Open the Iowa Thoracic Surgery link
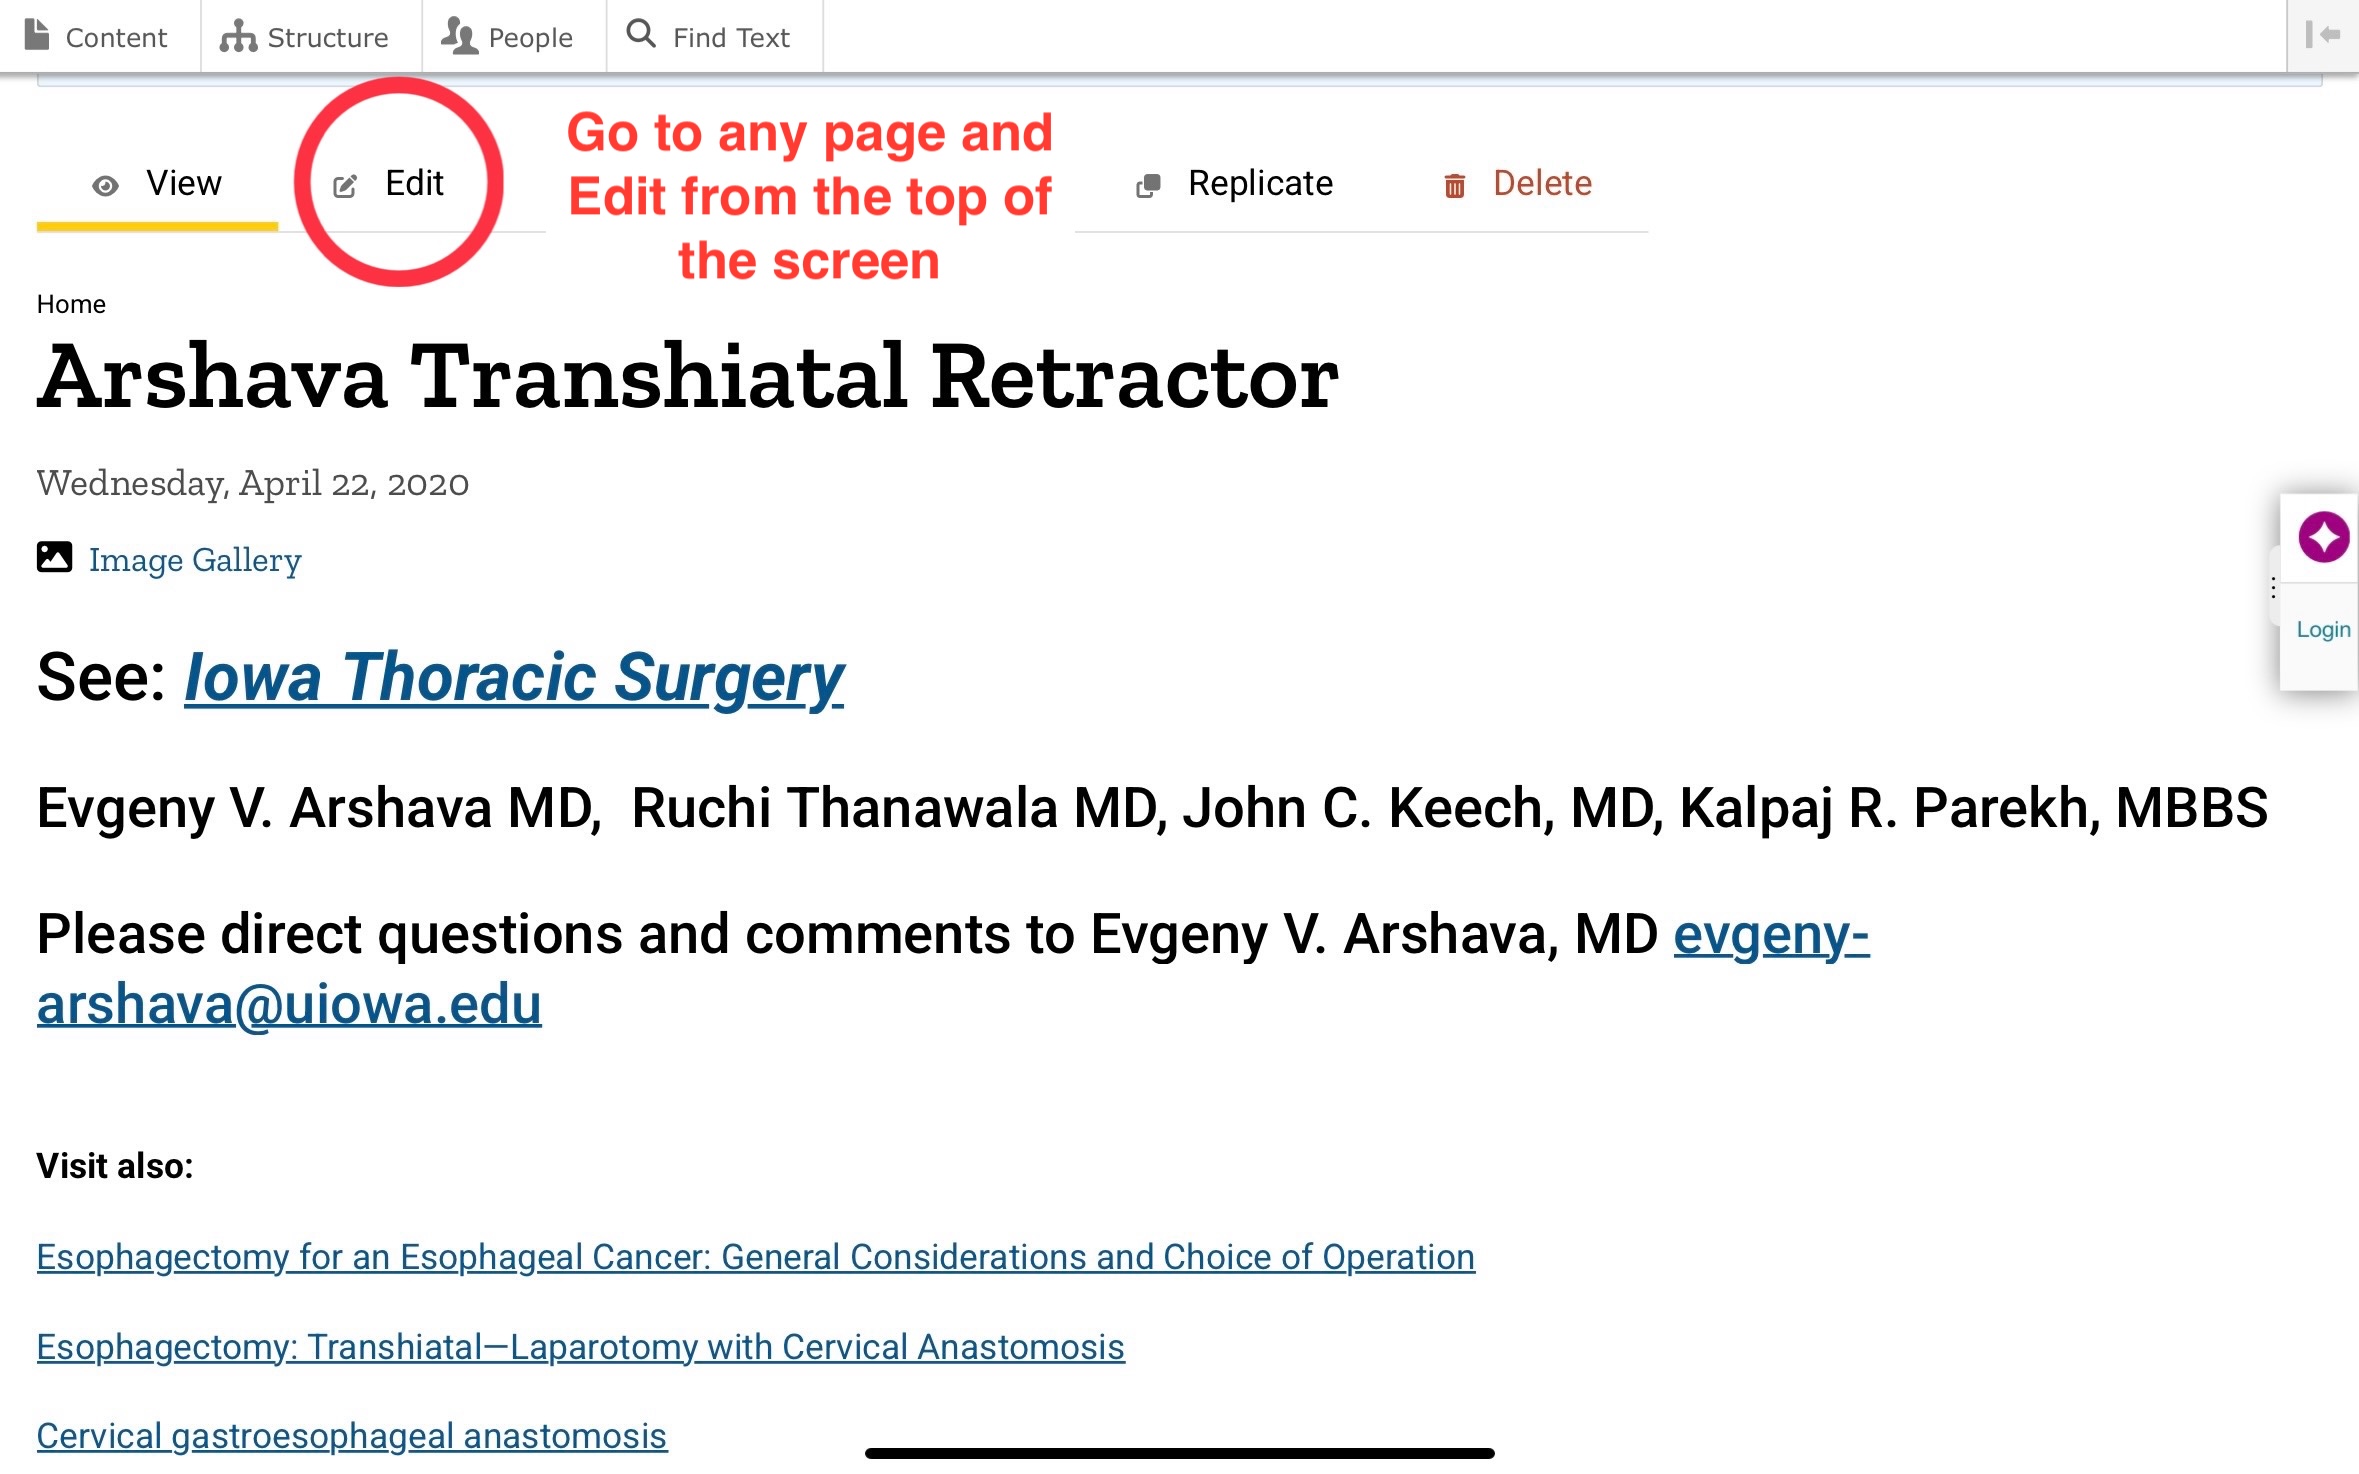Image resolution: width=2359 pixels, height=1474 pixels. (x=514, y=678)
